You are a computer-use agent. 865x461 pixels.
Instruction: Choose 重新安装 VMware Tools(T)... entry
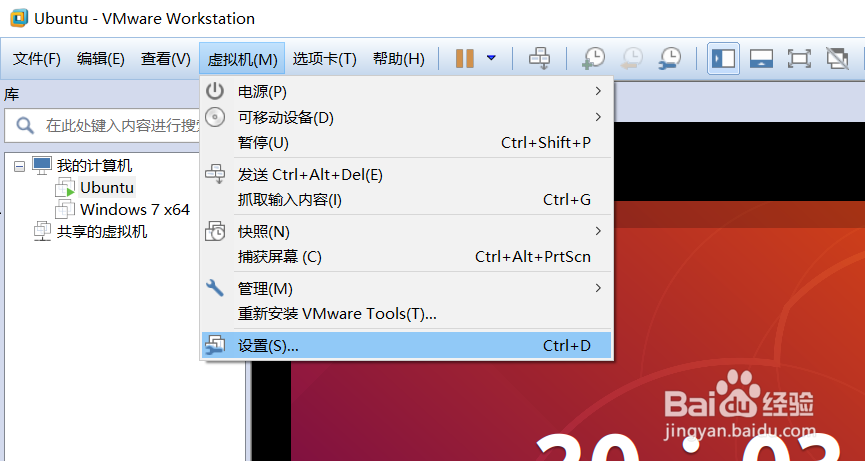(x=407, y=314)
